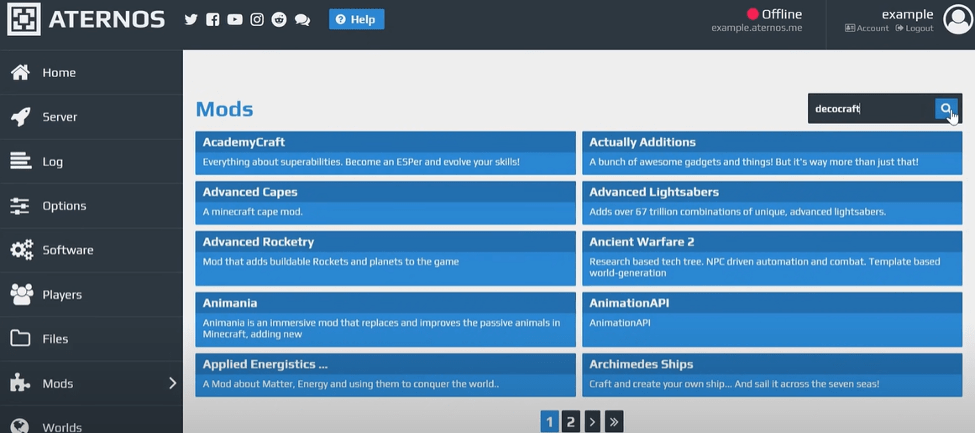Select page 1 in pagination

tap(549, 422)
